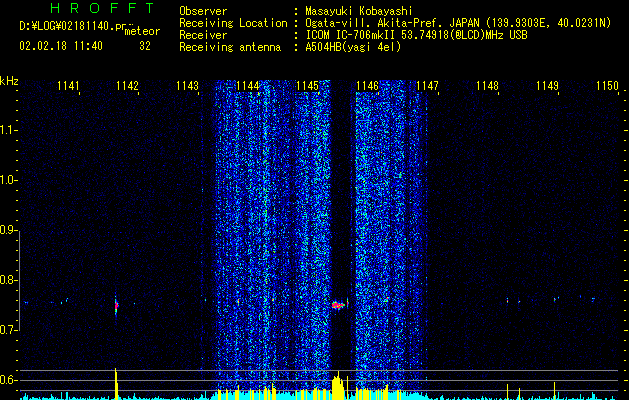This screenshot has width=629, height=400.
Task: Click the 1145 time axis label
Action: point(307,86)
